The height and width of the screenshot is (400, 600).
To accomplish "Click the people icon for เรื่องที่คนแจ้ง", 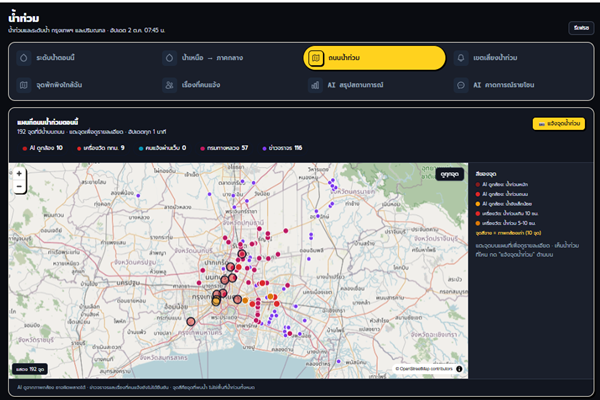I will click(169, 85).
